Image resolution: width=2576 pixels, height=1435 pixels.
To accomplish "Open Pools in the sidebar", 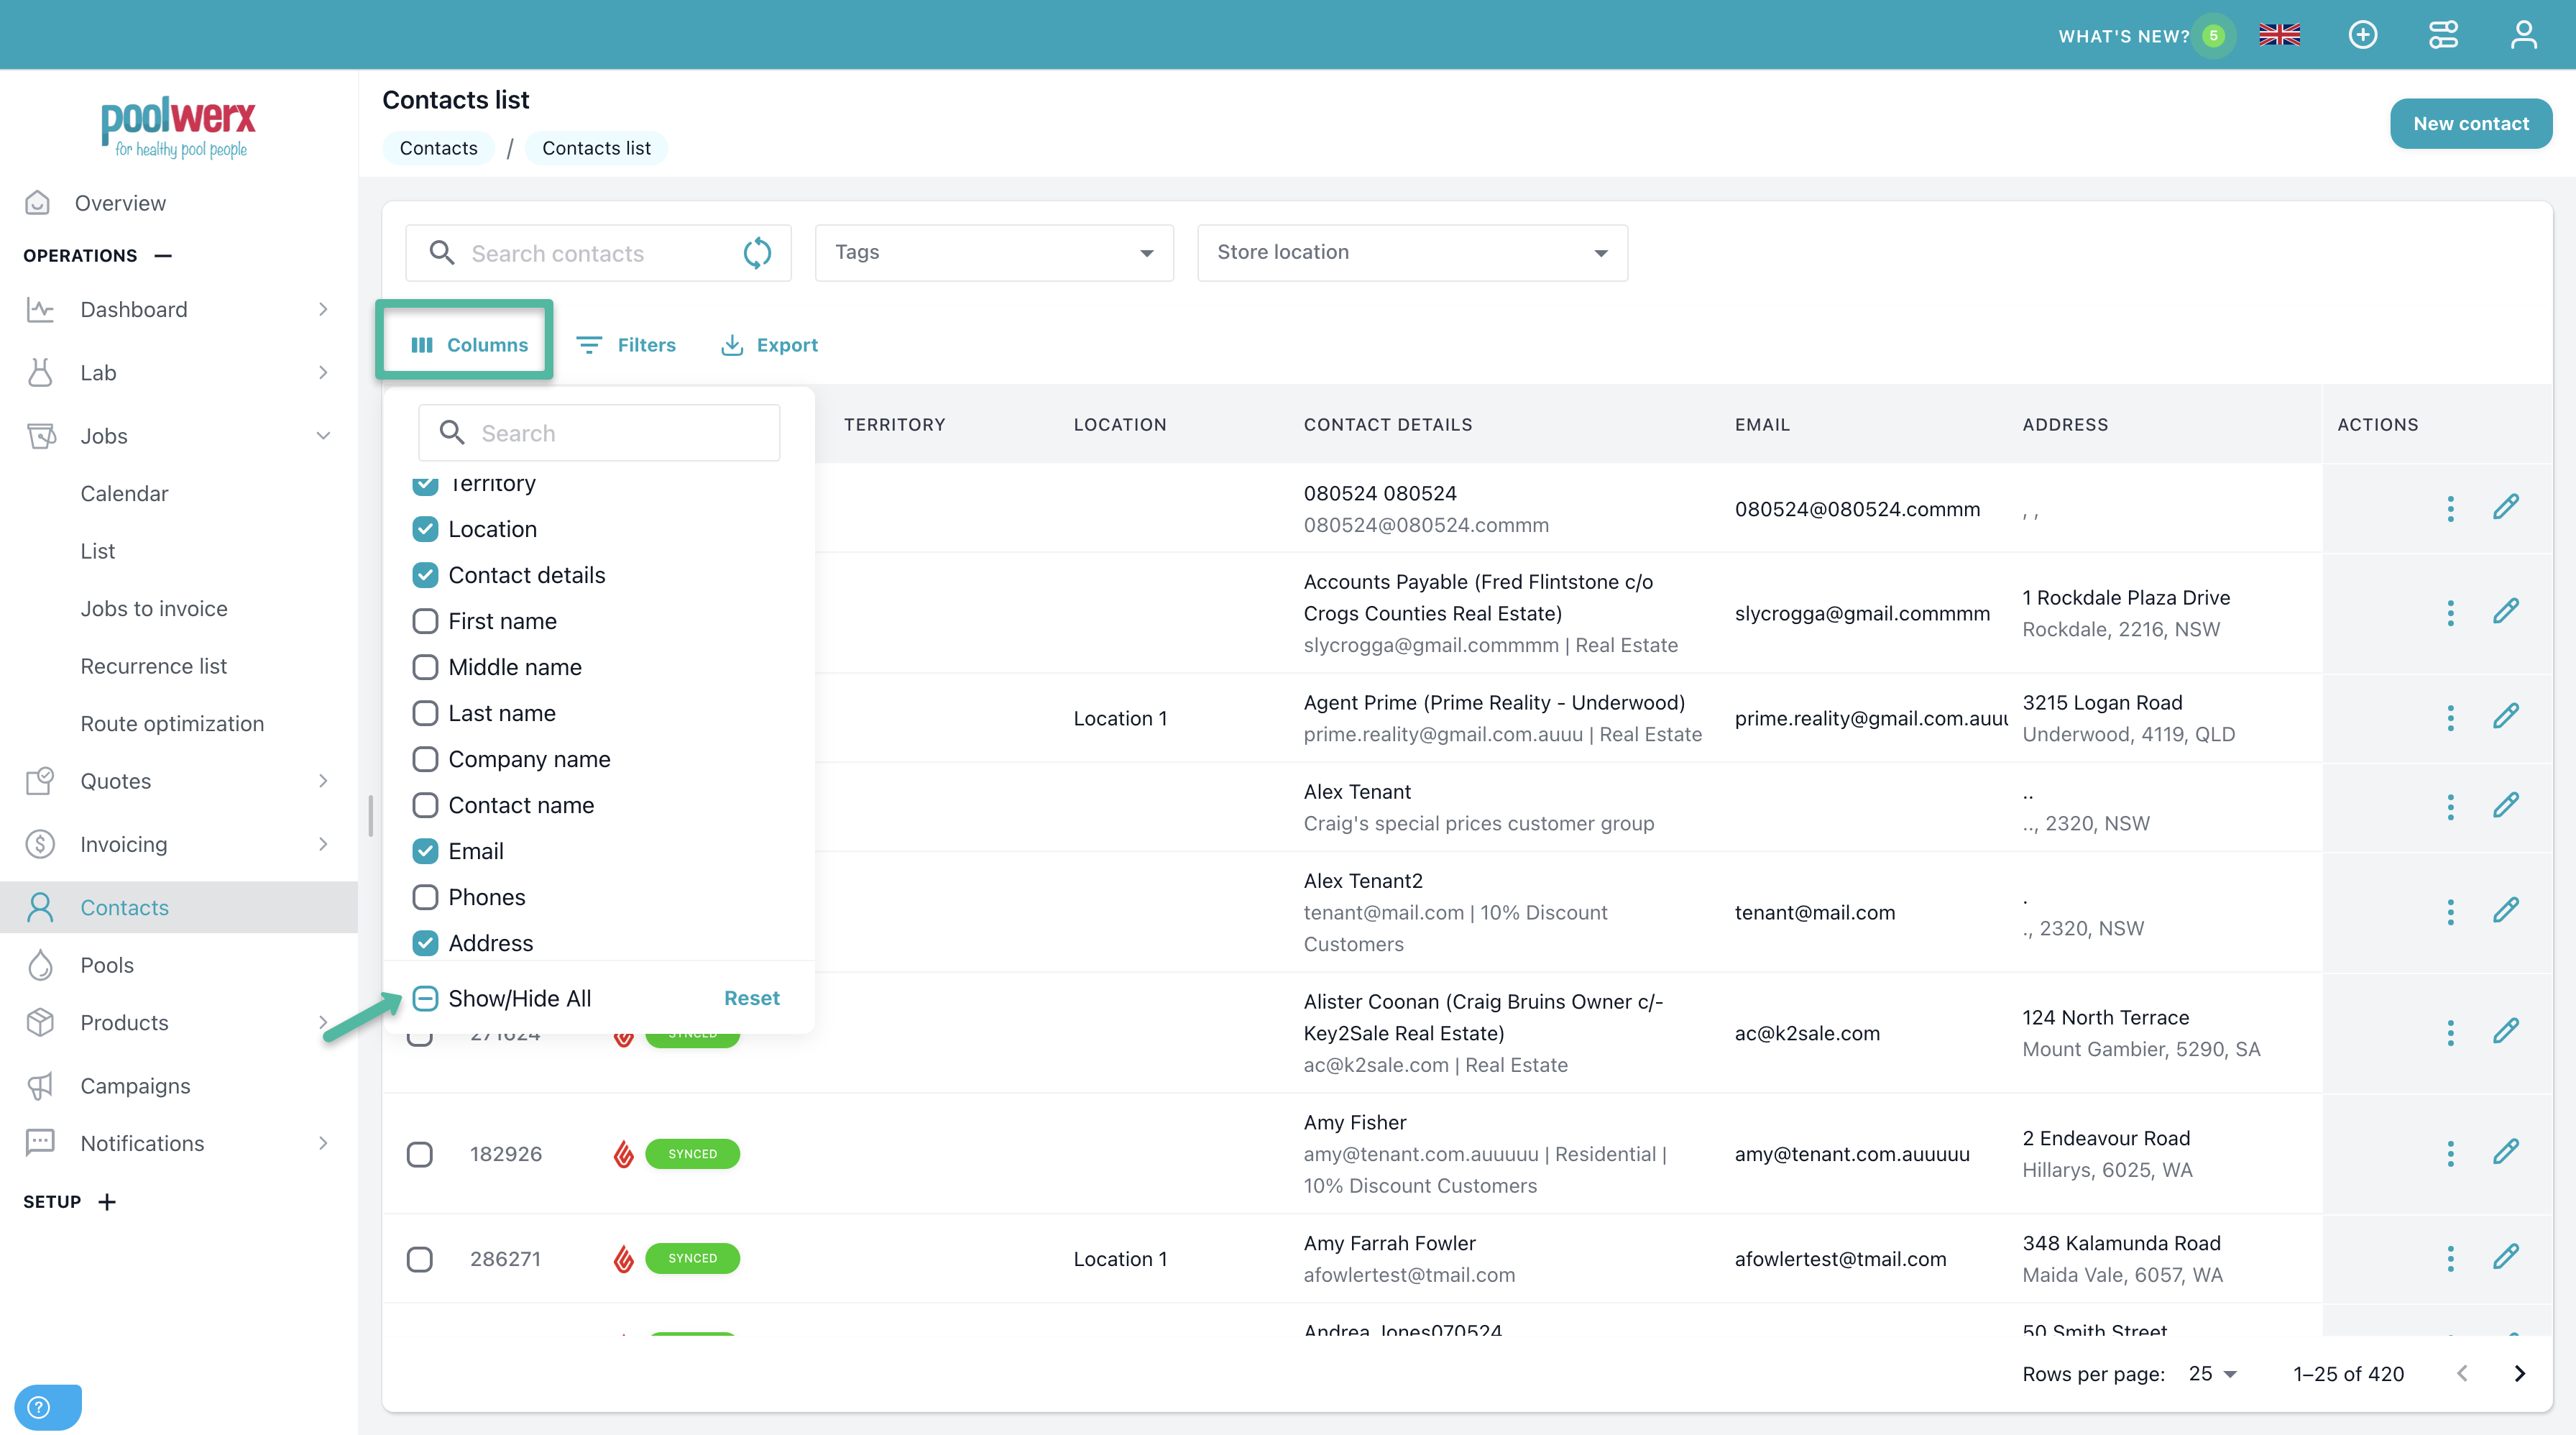I will pos(107,965).
